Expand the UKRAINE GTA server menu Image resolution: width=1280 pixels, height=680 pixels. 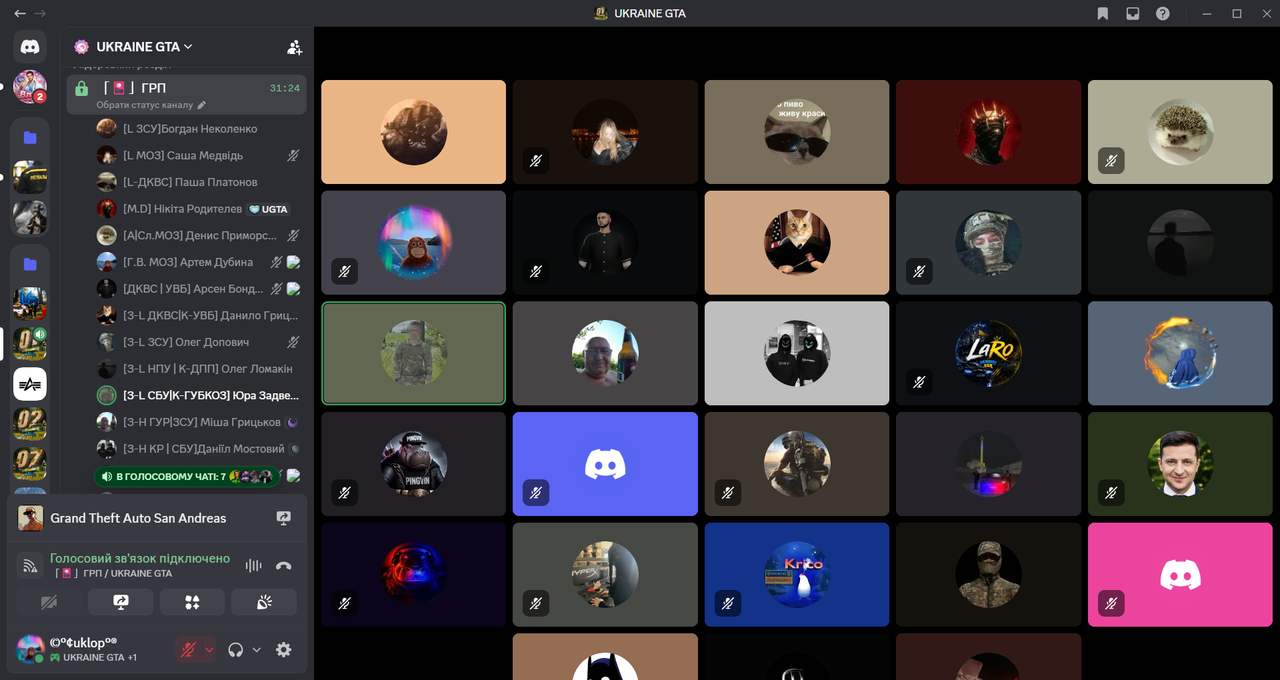click(x=144, y=46)
